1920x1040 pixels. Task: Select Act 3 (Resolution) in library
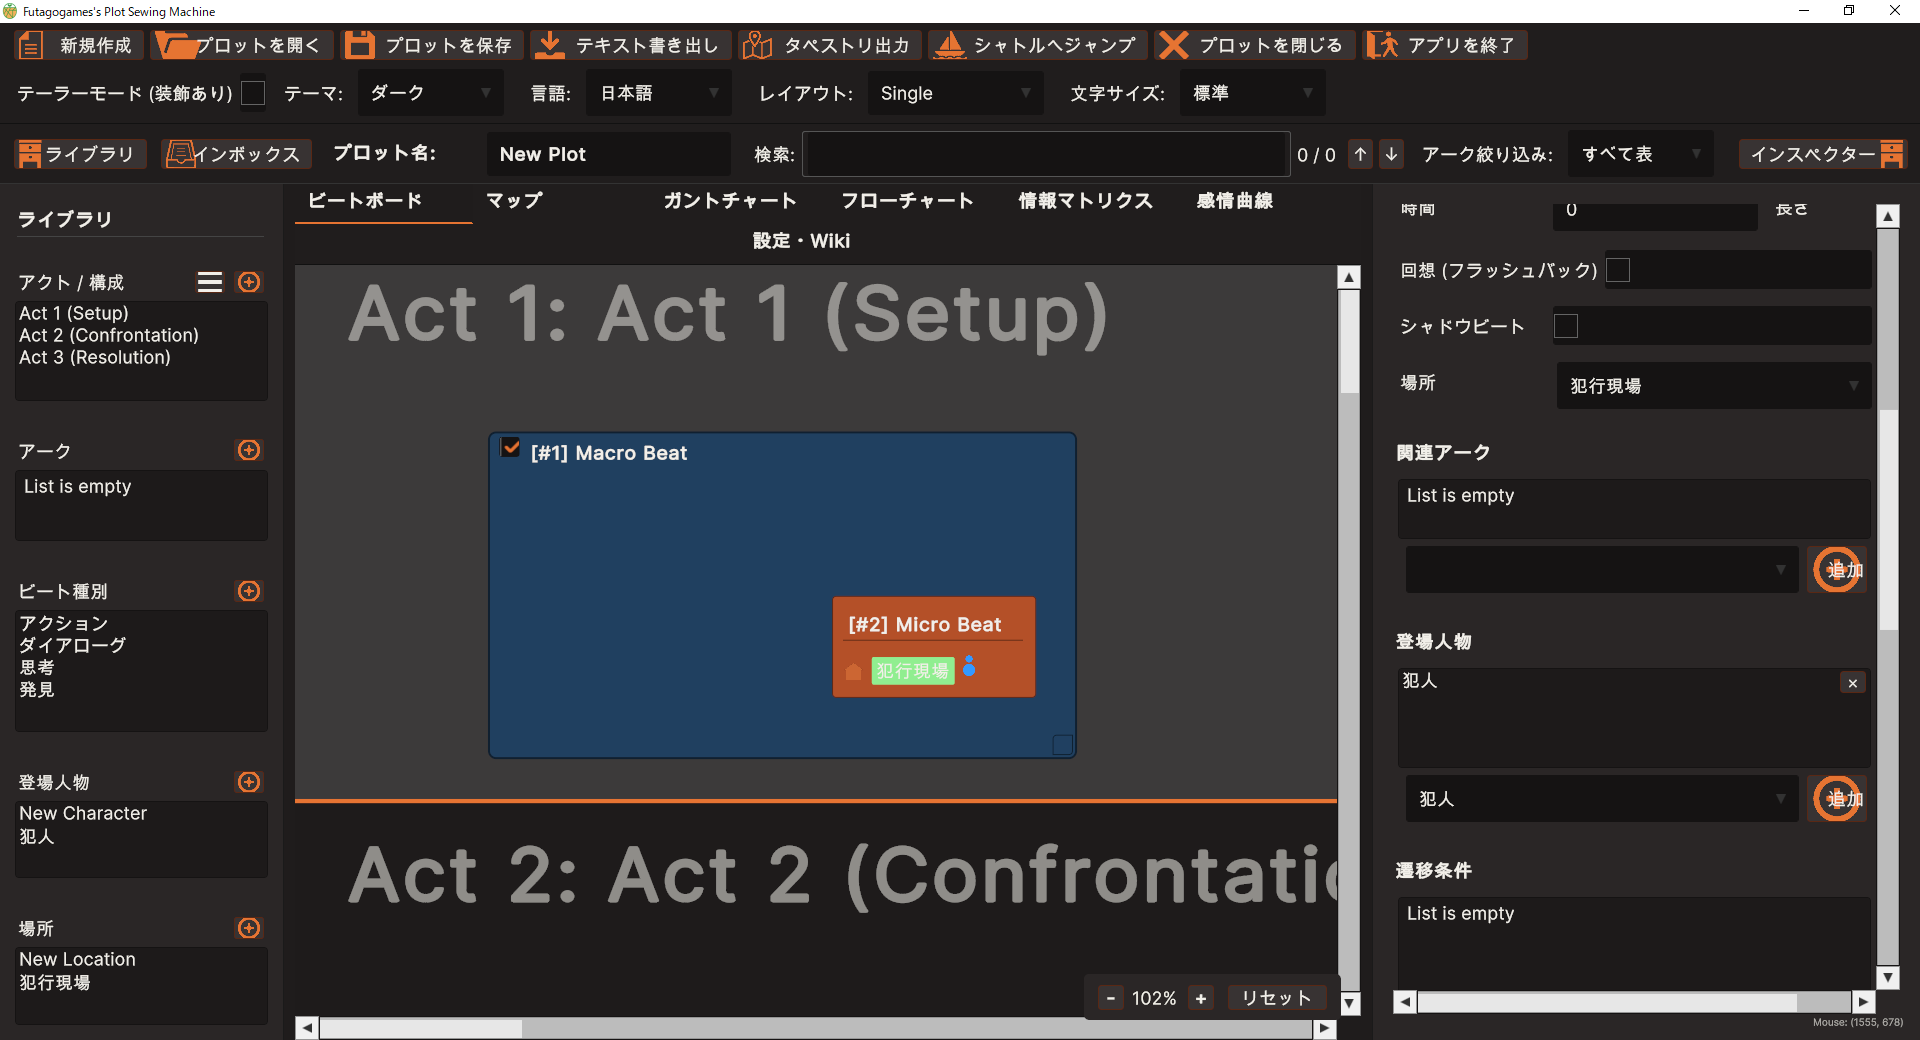(x=95, y=357)
